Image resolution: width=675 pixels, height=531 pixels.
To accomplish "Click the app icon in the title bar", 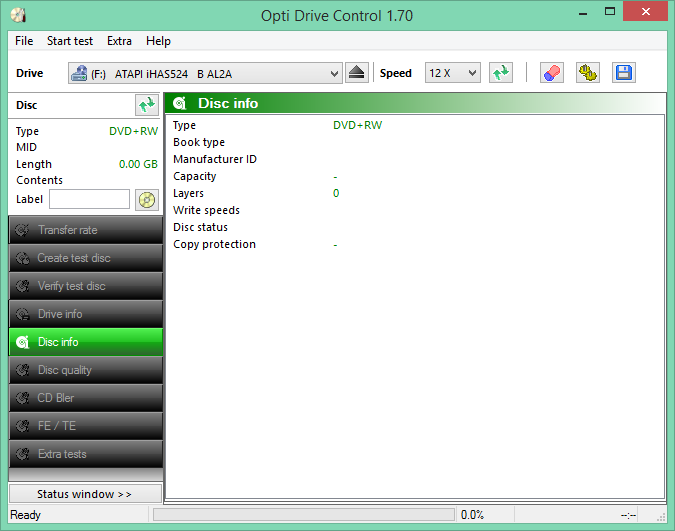I will pyautogui.click(x=19, y=15).
